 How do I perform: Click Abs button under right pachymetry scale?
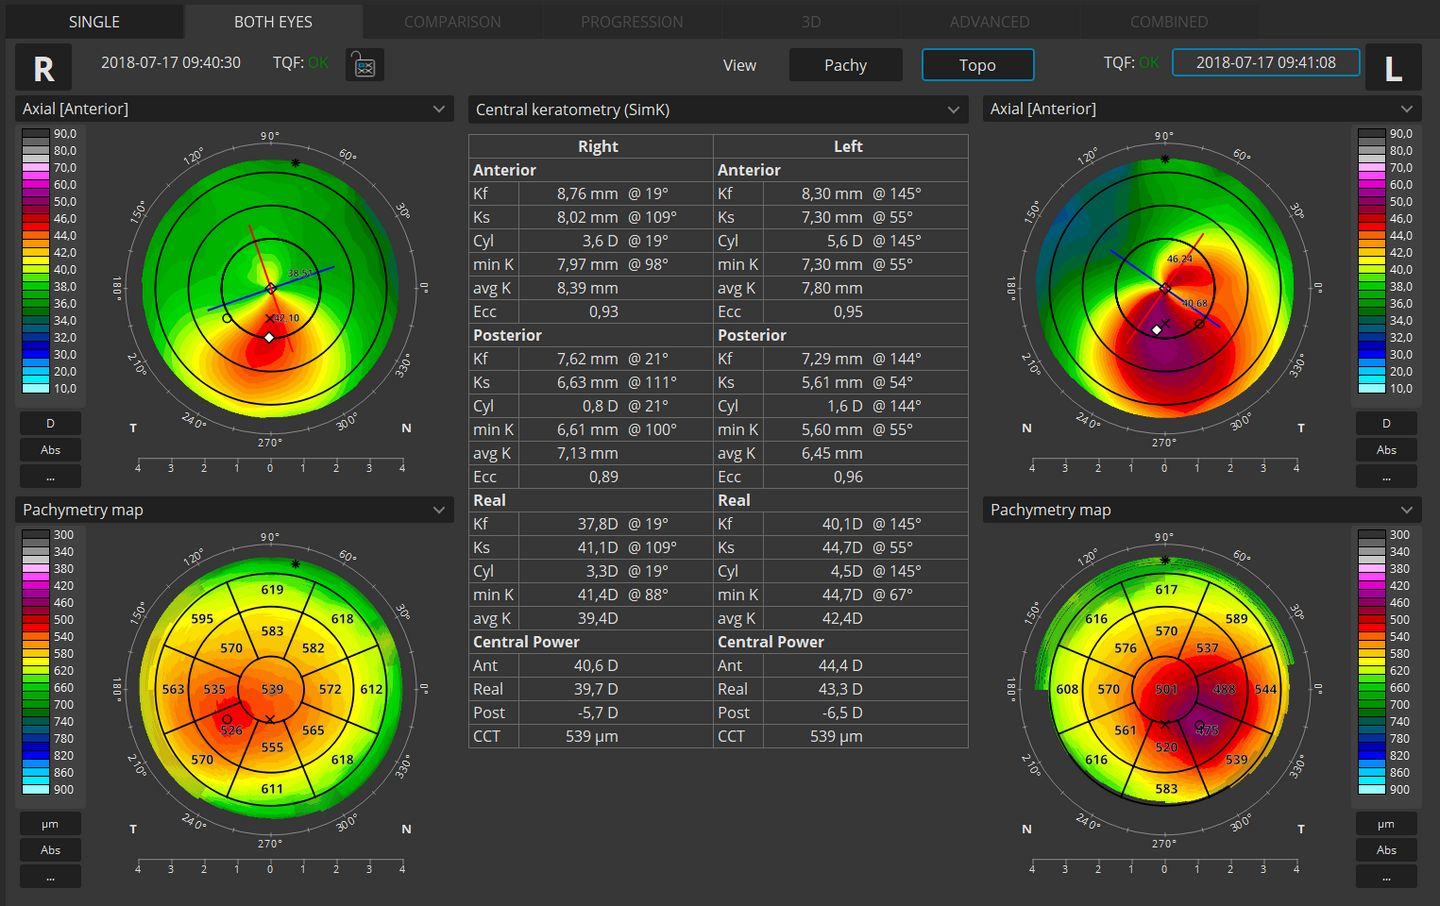(1386, 850)
